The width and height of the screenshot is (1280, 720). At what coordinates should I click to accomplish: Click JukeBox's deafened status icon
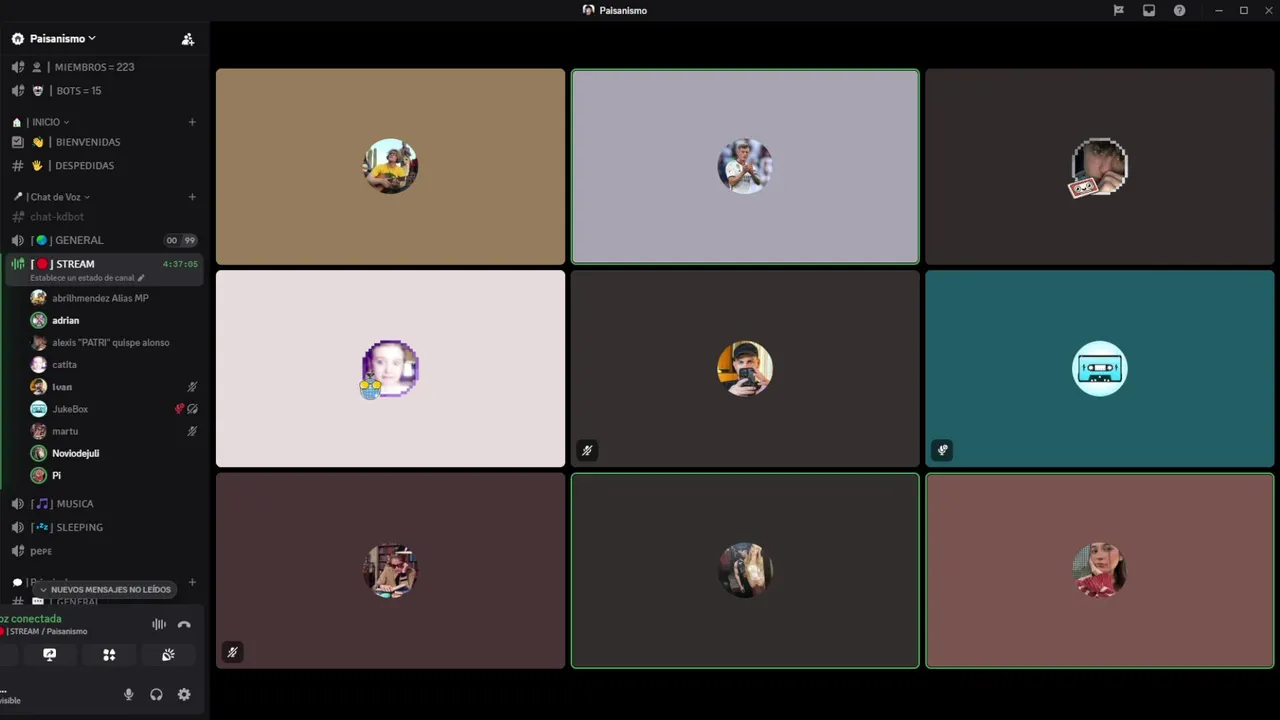pos(193,409)
